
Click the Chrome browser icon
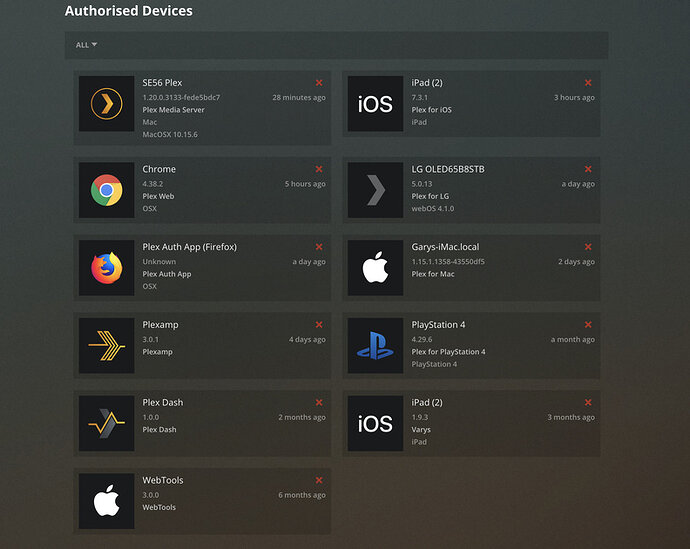pyautogui.click(x=106, y=190)
